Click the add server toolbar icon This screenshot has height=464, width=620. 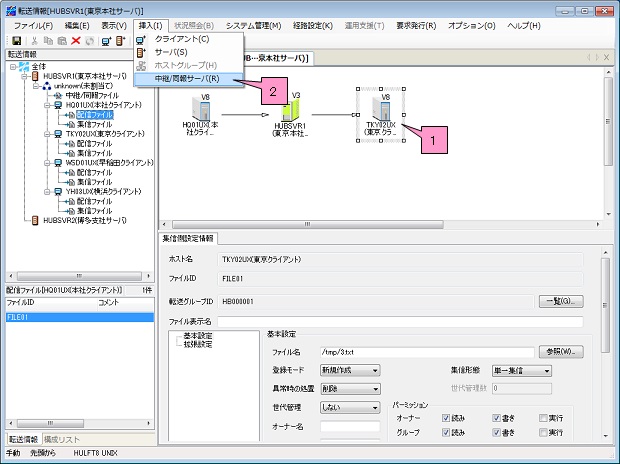121,40
